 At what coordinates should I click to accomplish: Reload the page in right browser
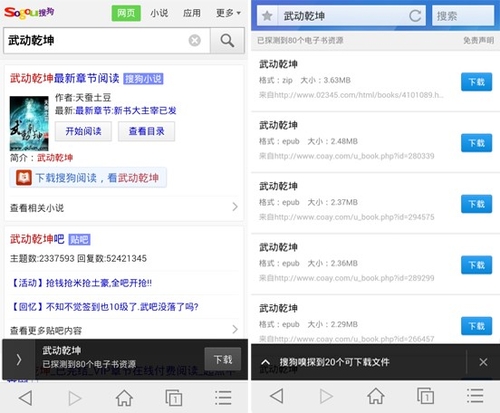(415, 16)
